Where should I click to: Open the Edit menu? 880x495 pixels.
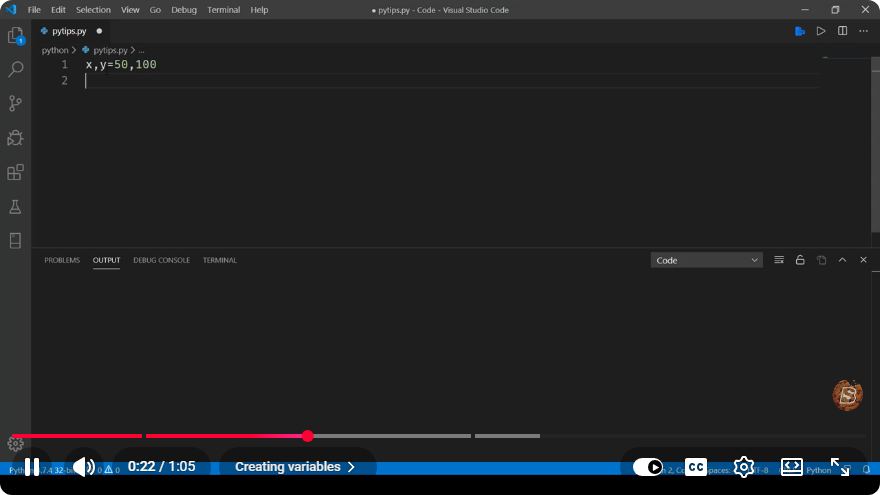tap(58, 10)
